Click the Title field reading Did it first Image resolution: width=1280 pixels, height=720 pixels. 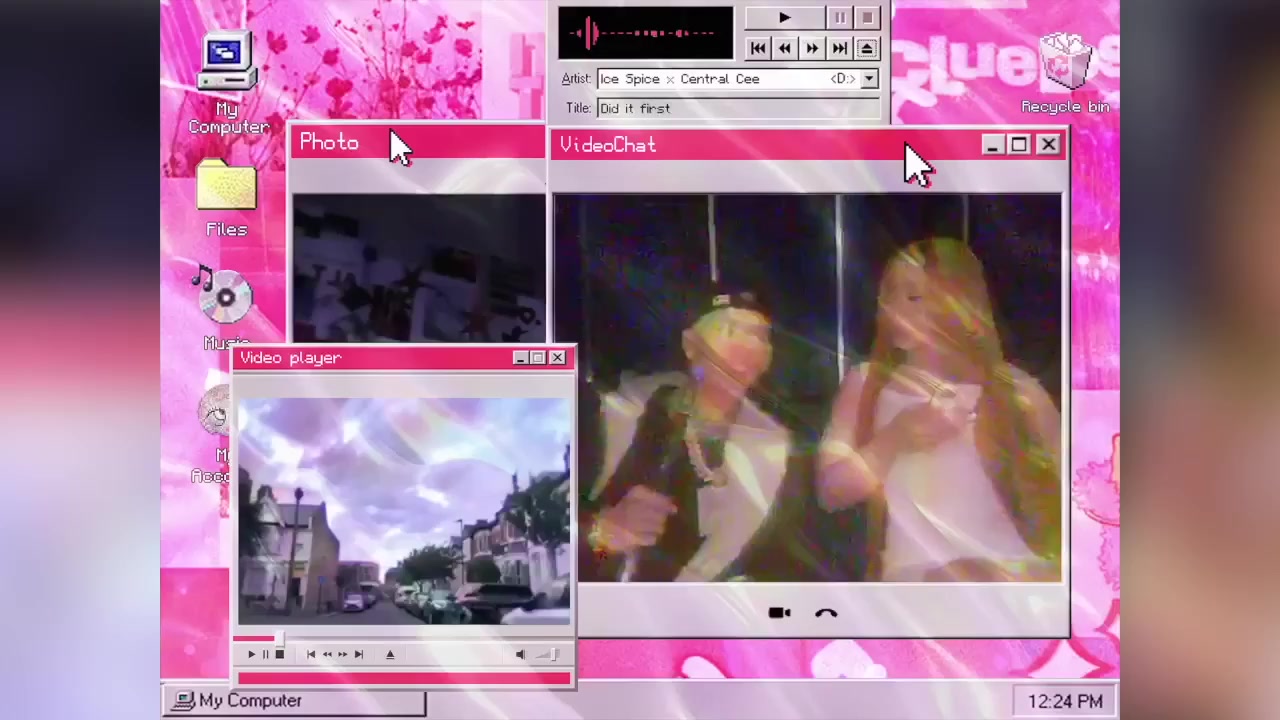[738, 108]
